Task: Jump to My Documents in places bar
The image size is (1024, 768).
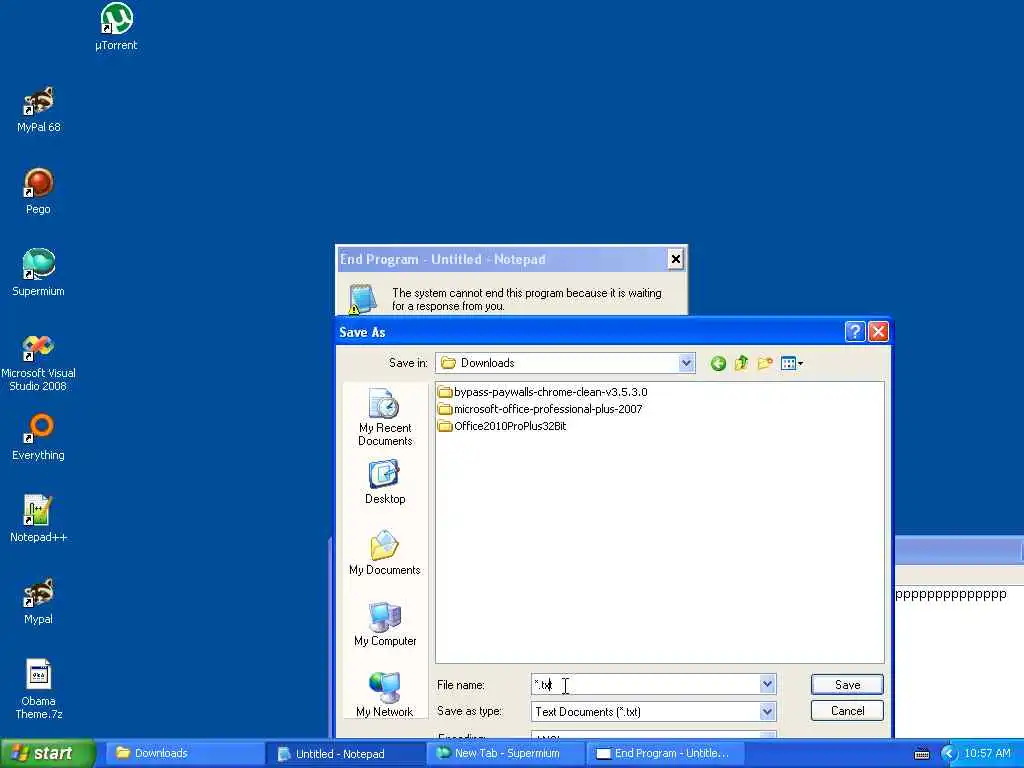Action: [x=385, y=553]
